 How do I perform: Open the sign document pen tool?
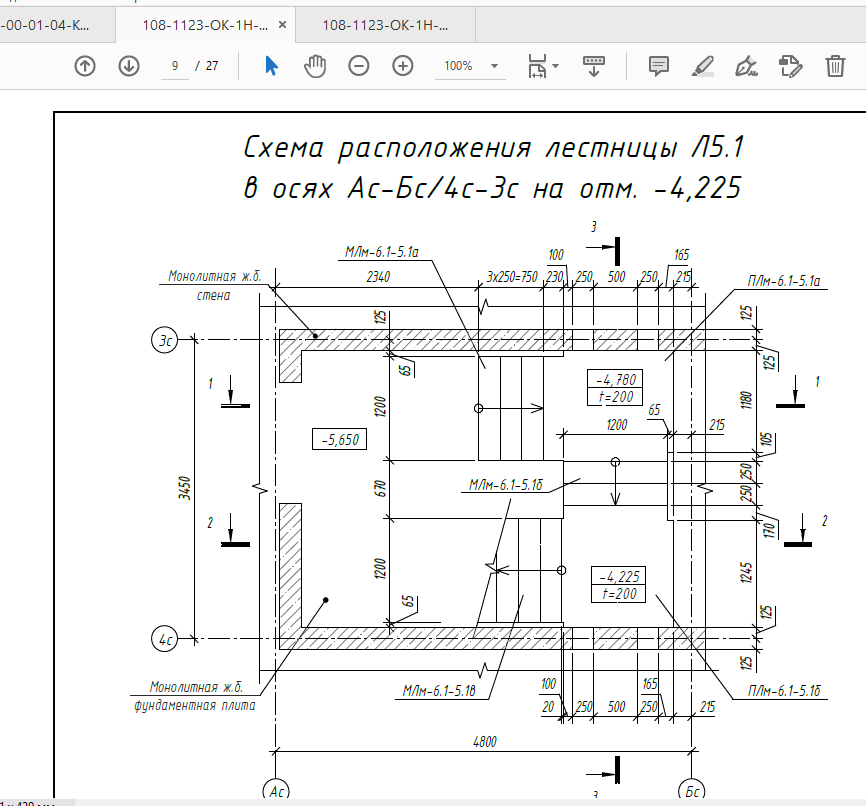pyautogui.click(x=746, y=66)
